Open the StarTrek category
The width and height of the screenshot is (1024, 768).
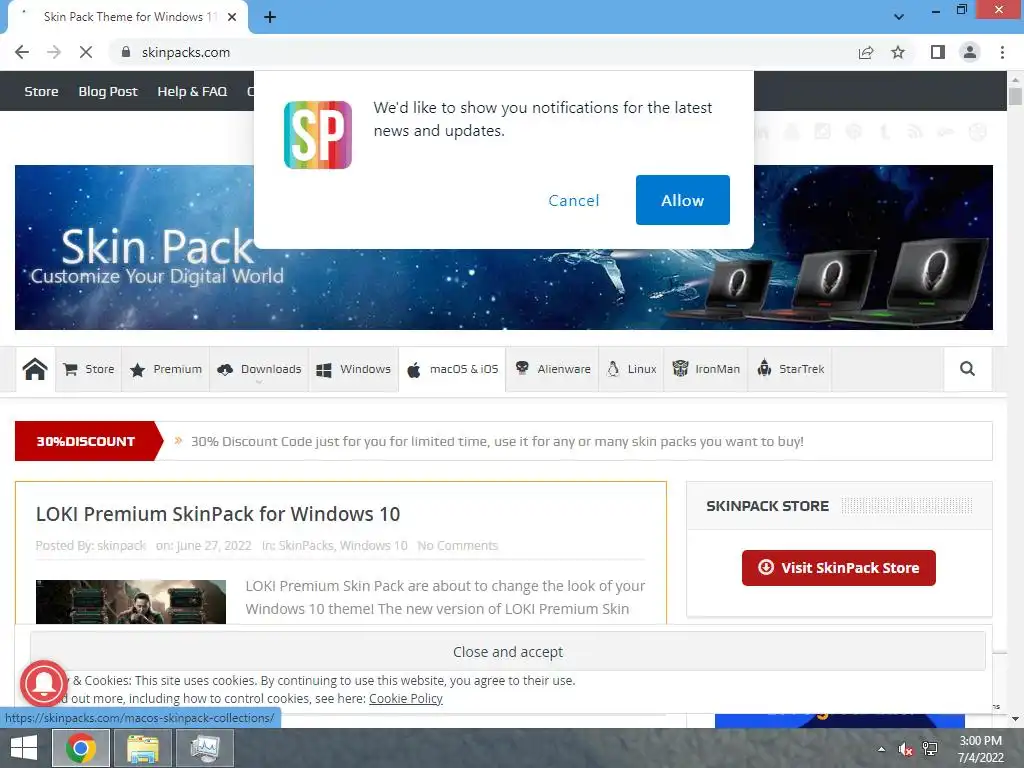[x=790, y=369]
